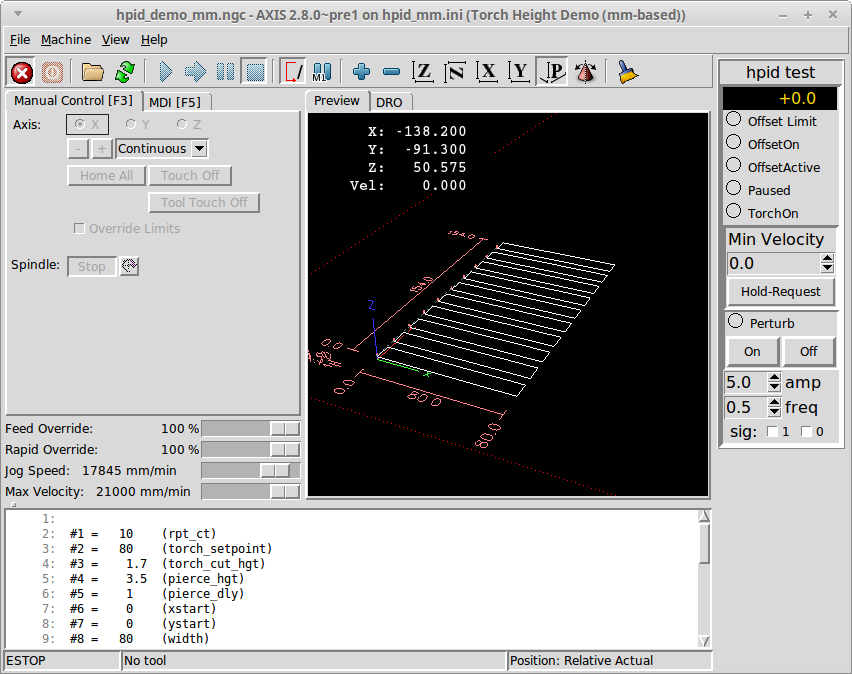
Task: Clear live plot with broom icon
Action: [628, 72]
